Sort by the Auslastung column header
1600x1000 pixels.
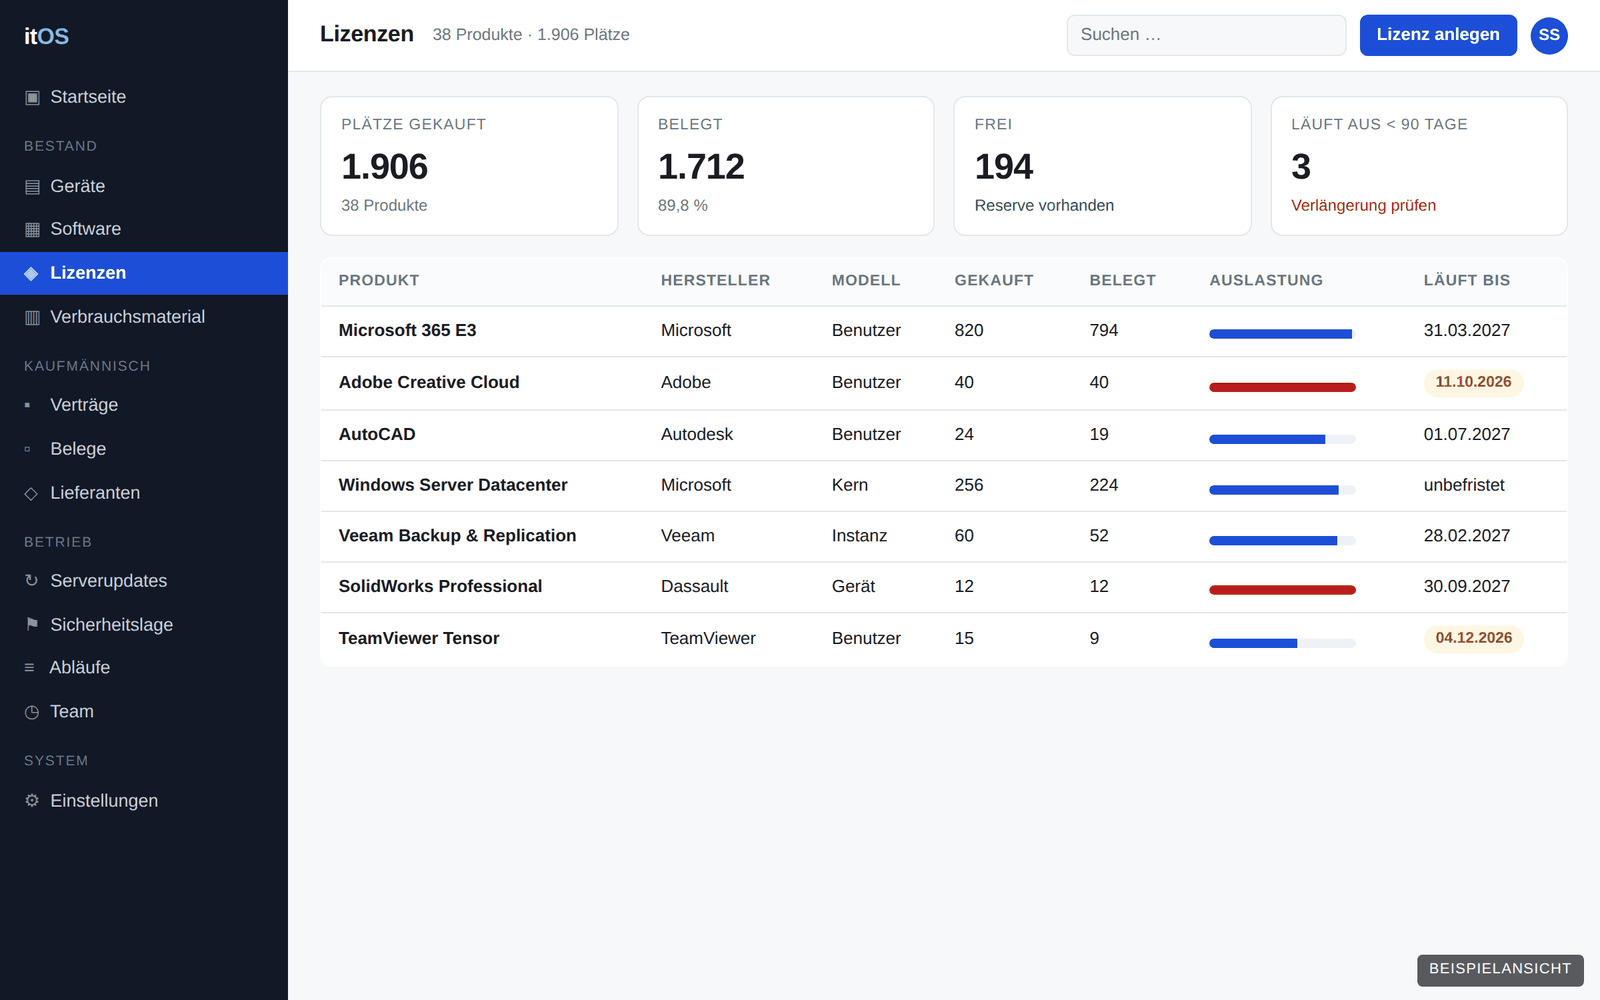(x=1266, y=280)
